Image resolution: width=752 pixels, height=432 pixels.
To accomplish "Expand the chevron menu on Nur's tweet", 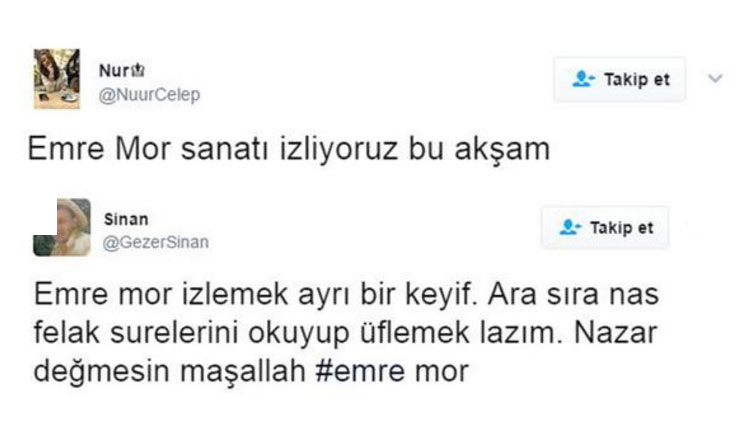I will tap(715, 78).
